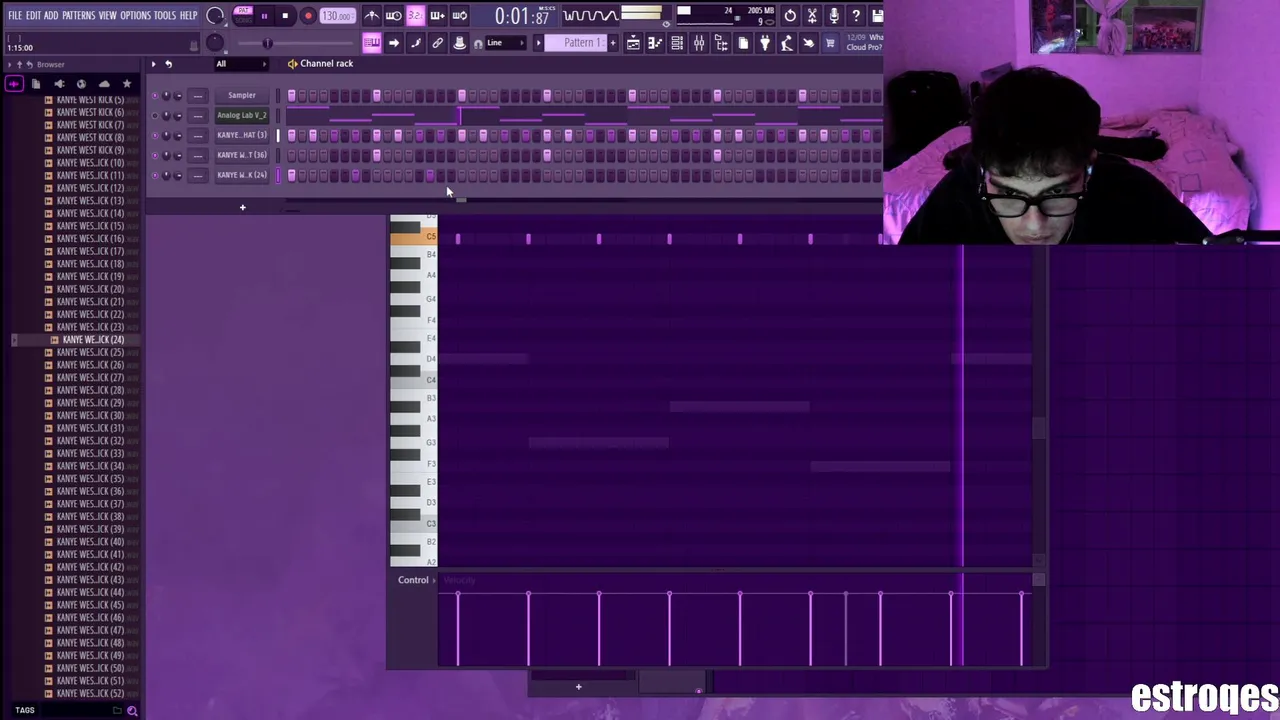Show the Channel rack view icon

click(x=677, y=43)
